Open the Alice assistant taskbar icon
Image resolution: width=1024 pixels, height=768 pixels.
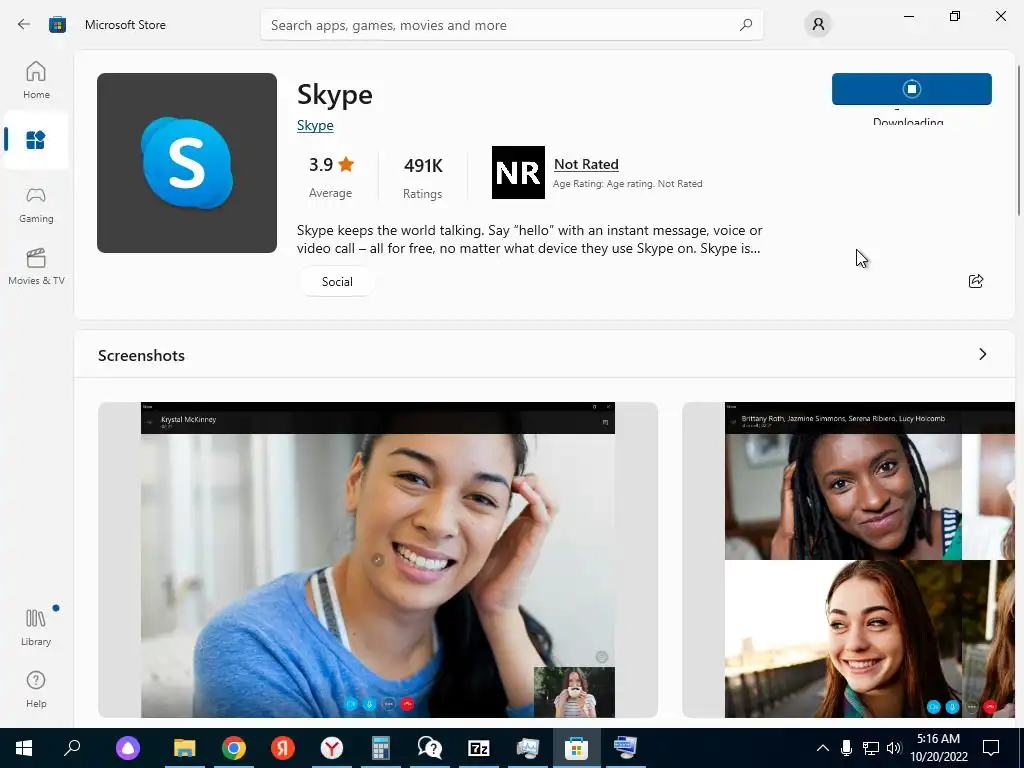[128, 748]
